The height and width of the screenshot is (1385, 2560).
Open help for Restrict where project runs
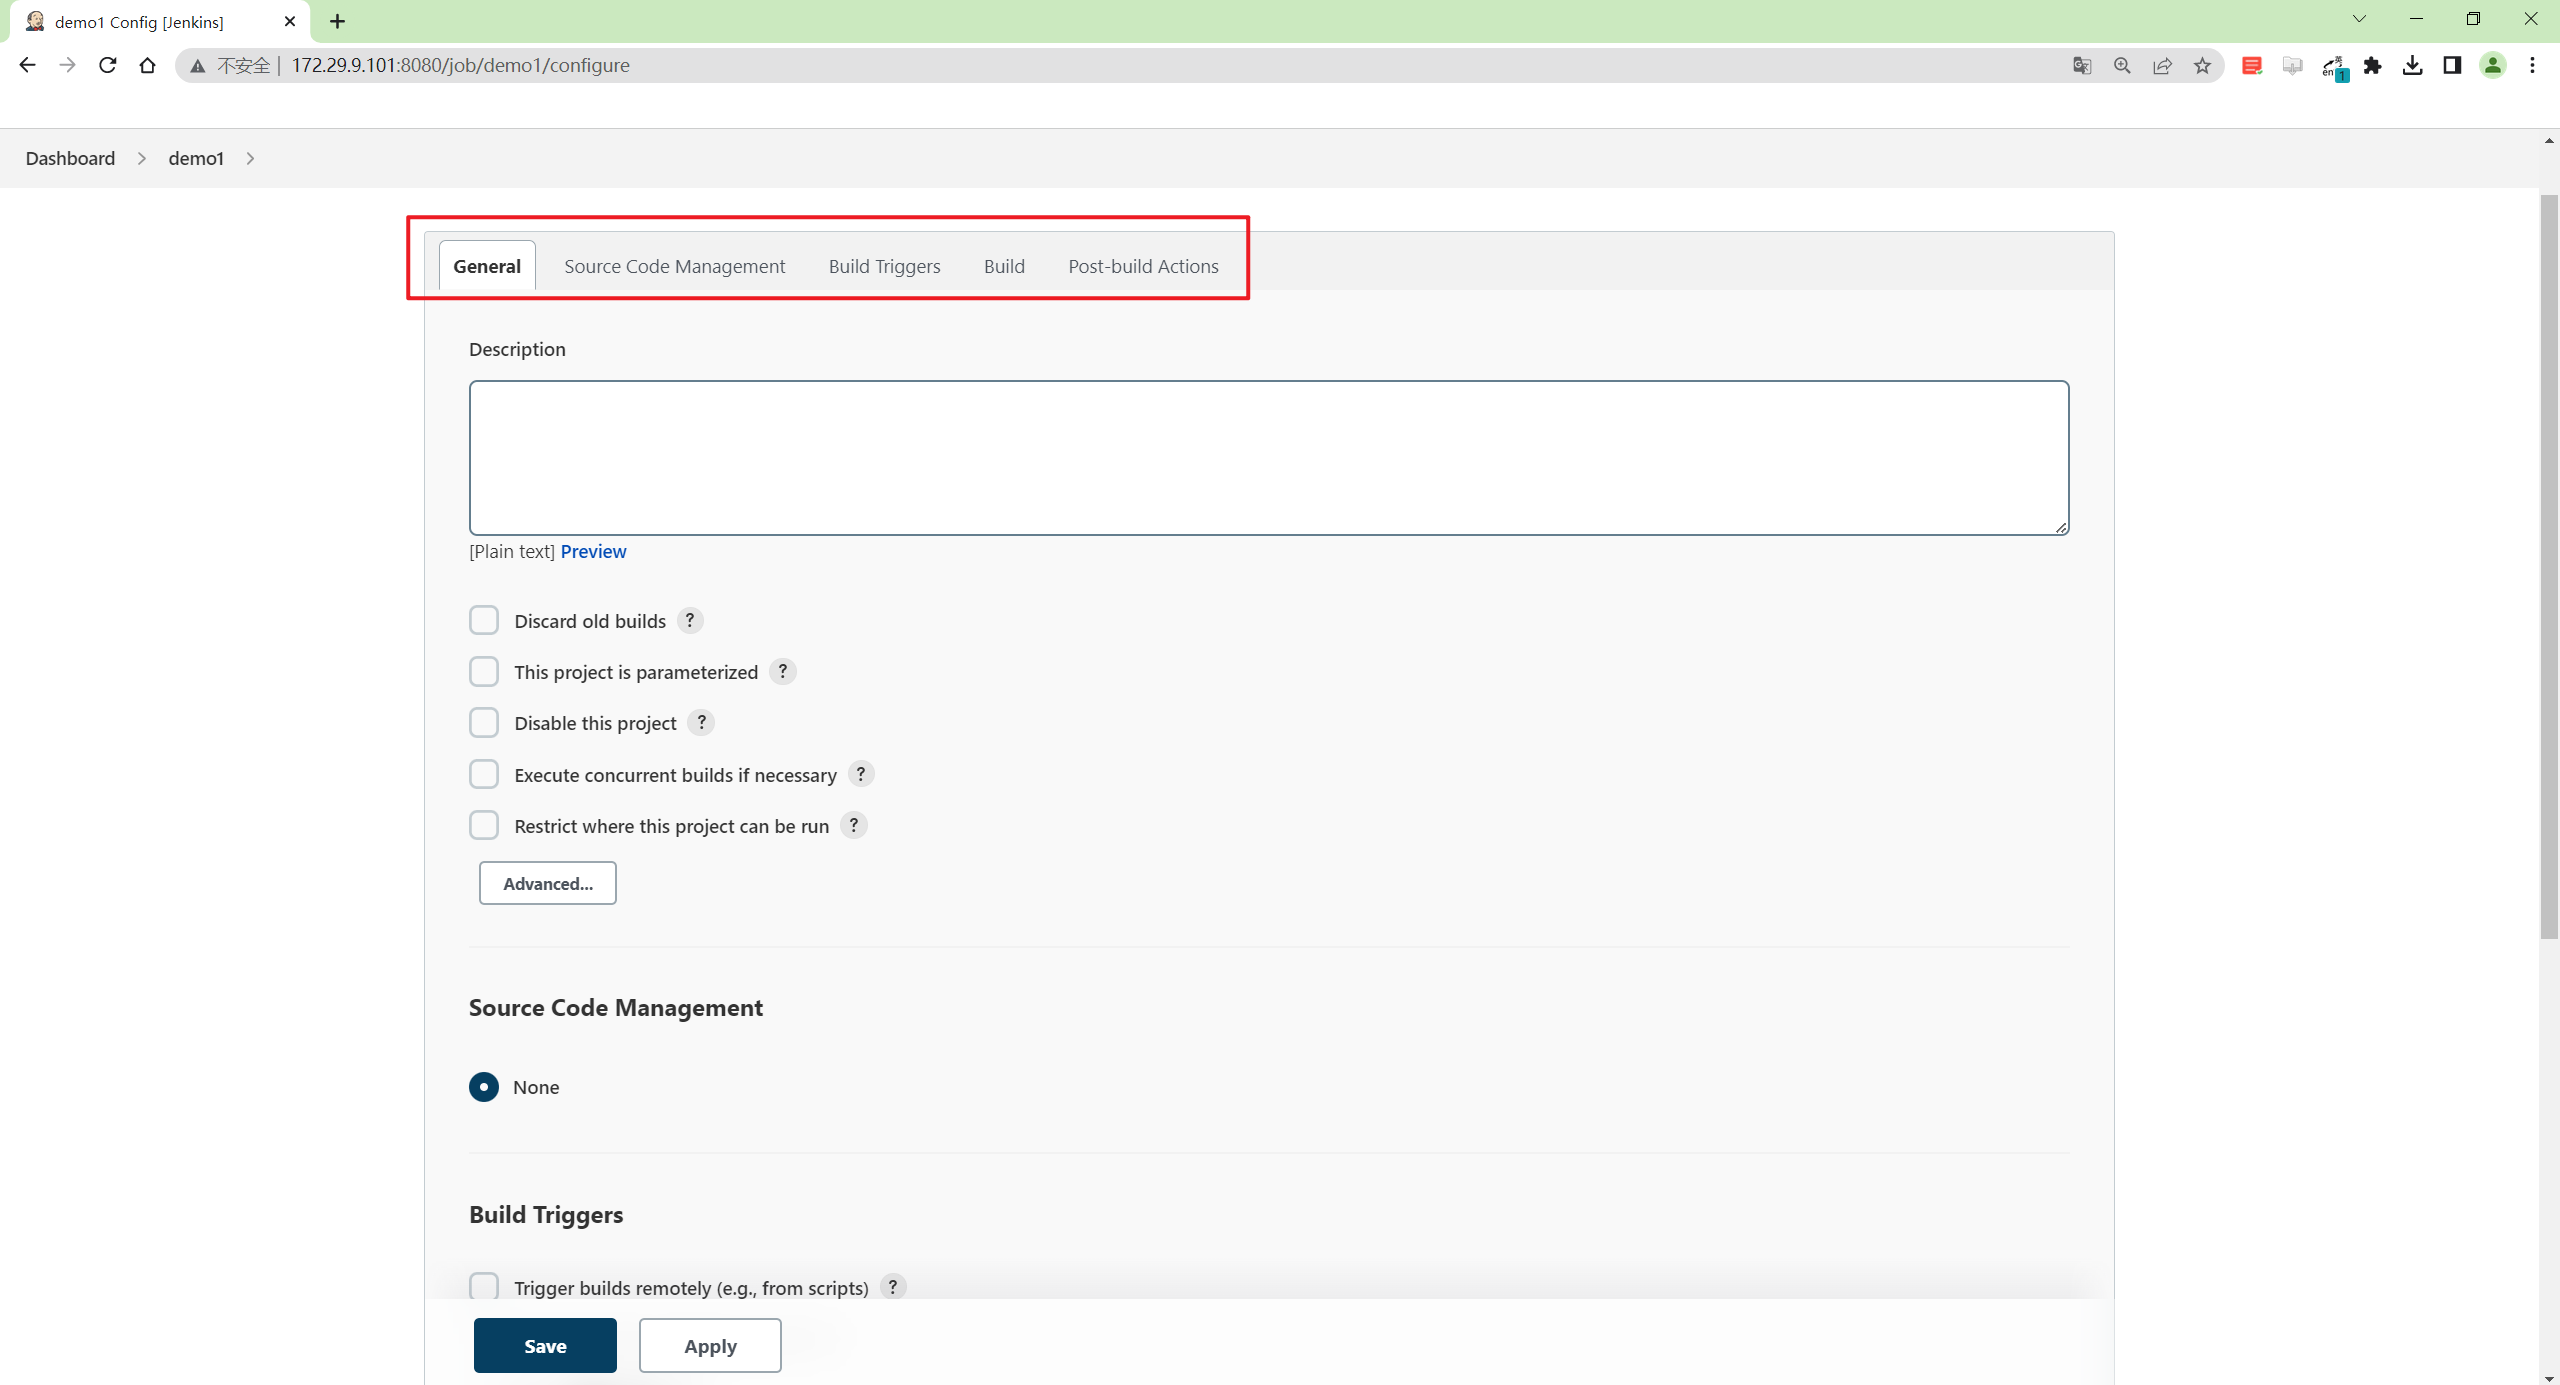[854, 825]
